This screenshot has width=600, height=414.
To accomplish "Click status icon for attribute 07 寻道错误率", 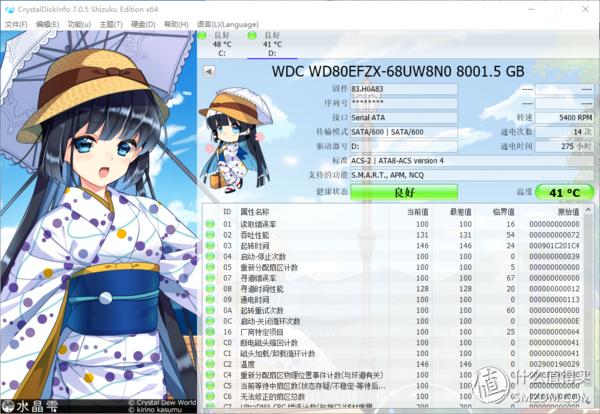I will pyautogui.click(x=210, y=277).
